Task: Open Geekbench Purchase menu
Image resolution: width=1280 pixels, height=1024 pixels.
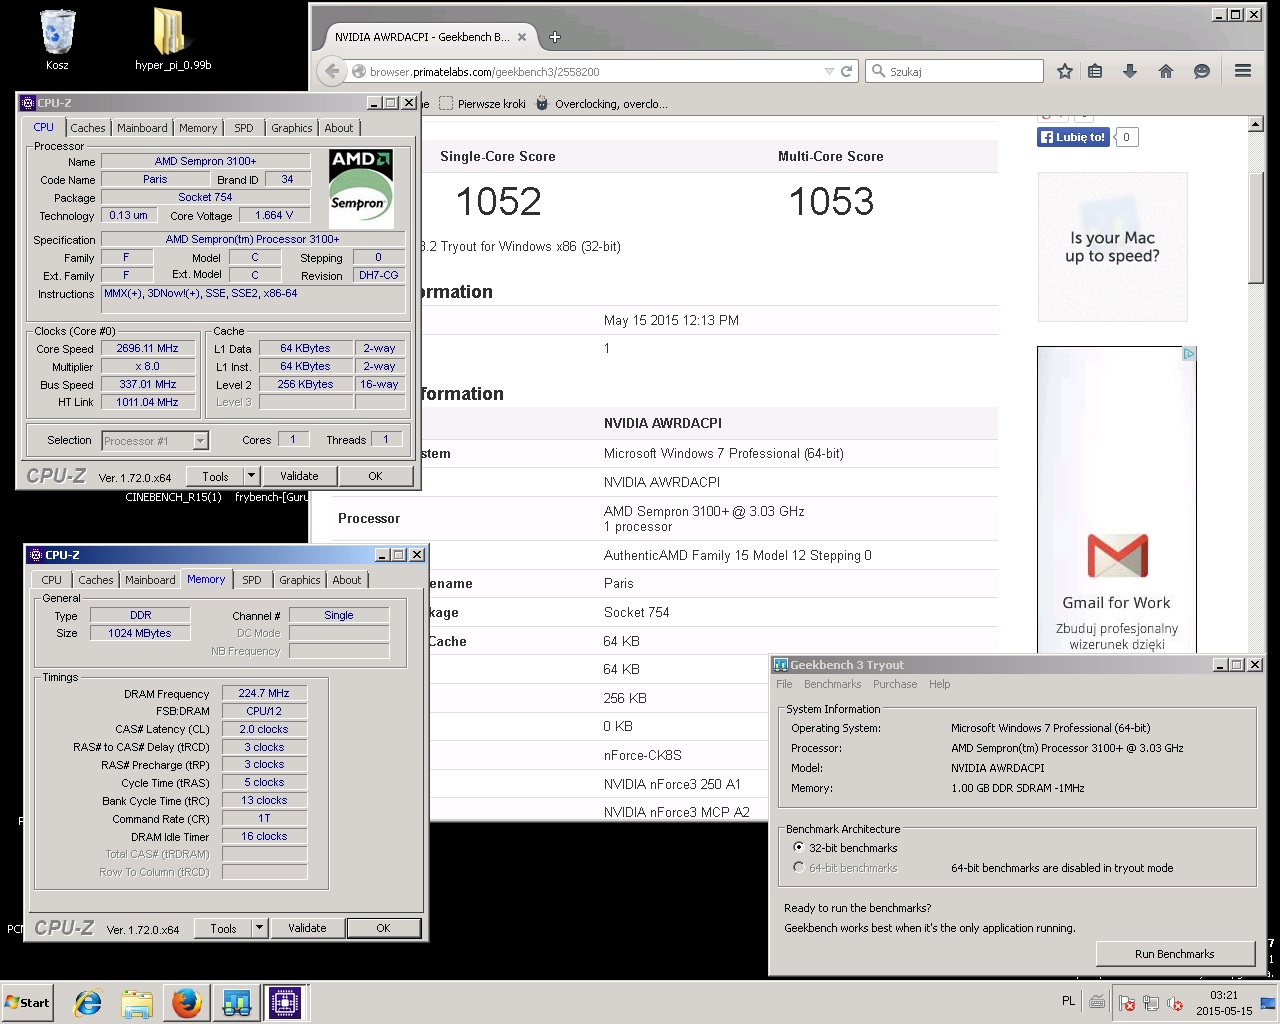Action: (x=895, y=684)
